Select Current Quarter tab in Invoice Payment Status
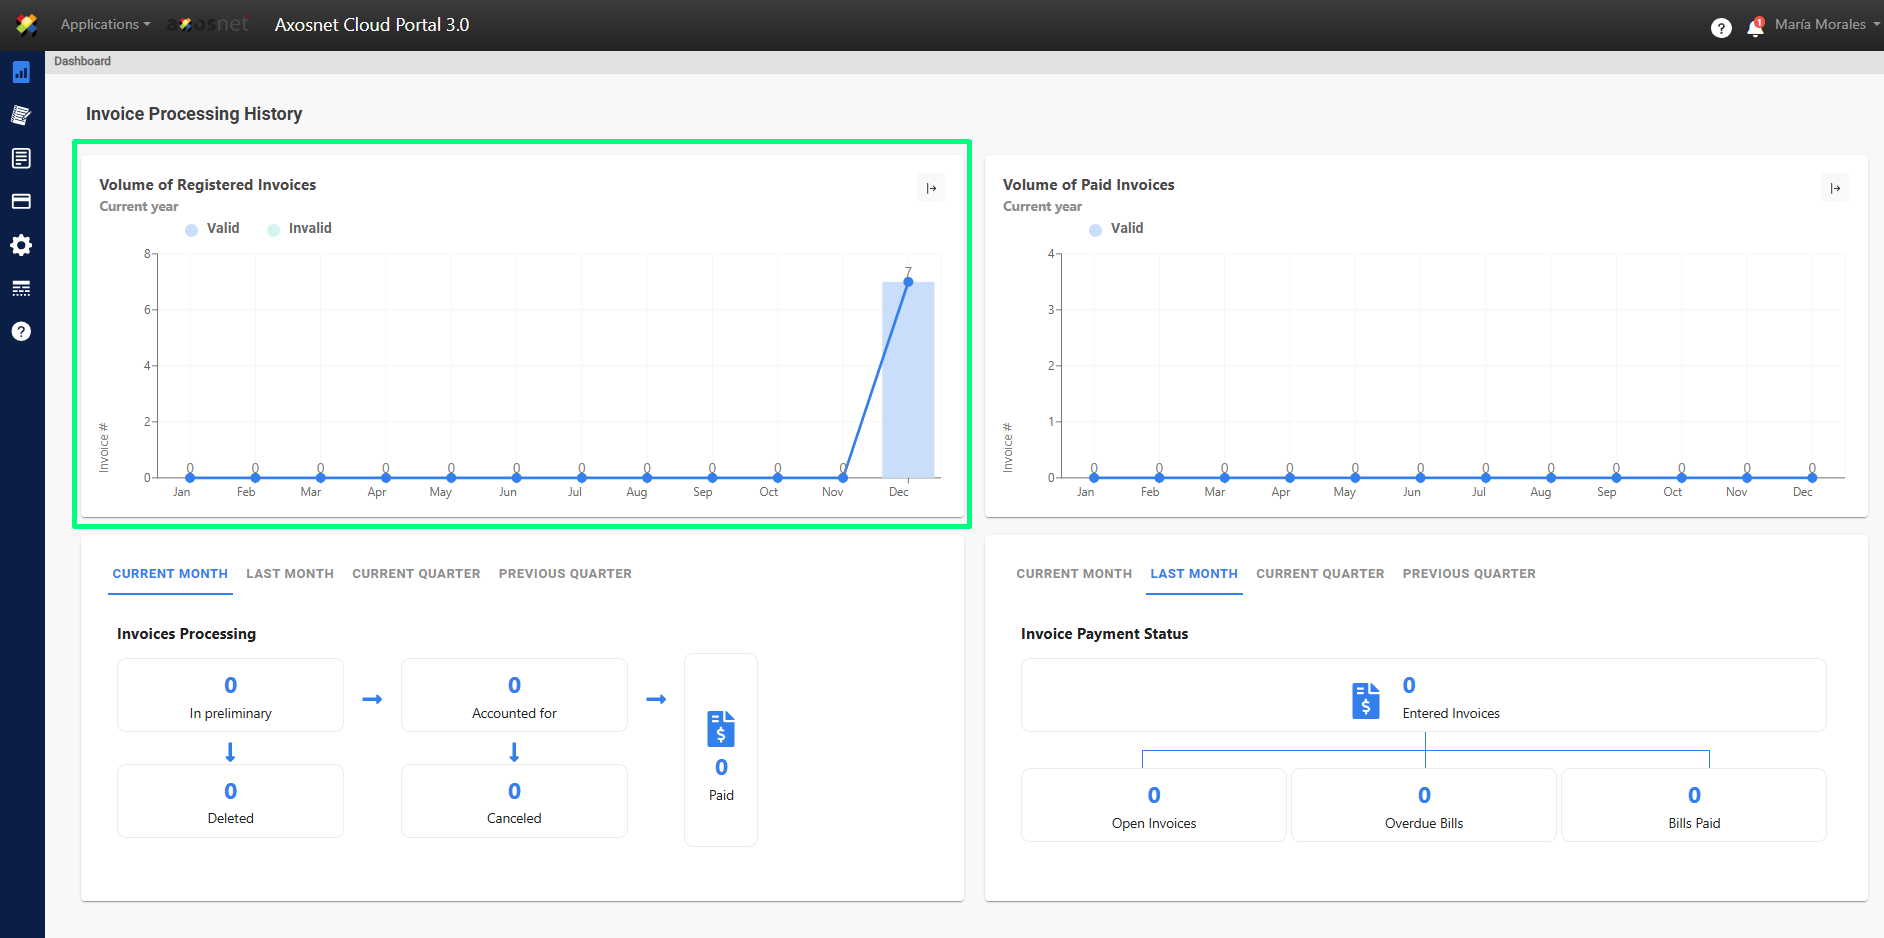 (x=1320, y=574)
